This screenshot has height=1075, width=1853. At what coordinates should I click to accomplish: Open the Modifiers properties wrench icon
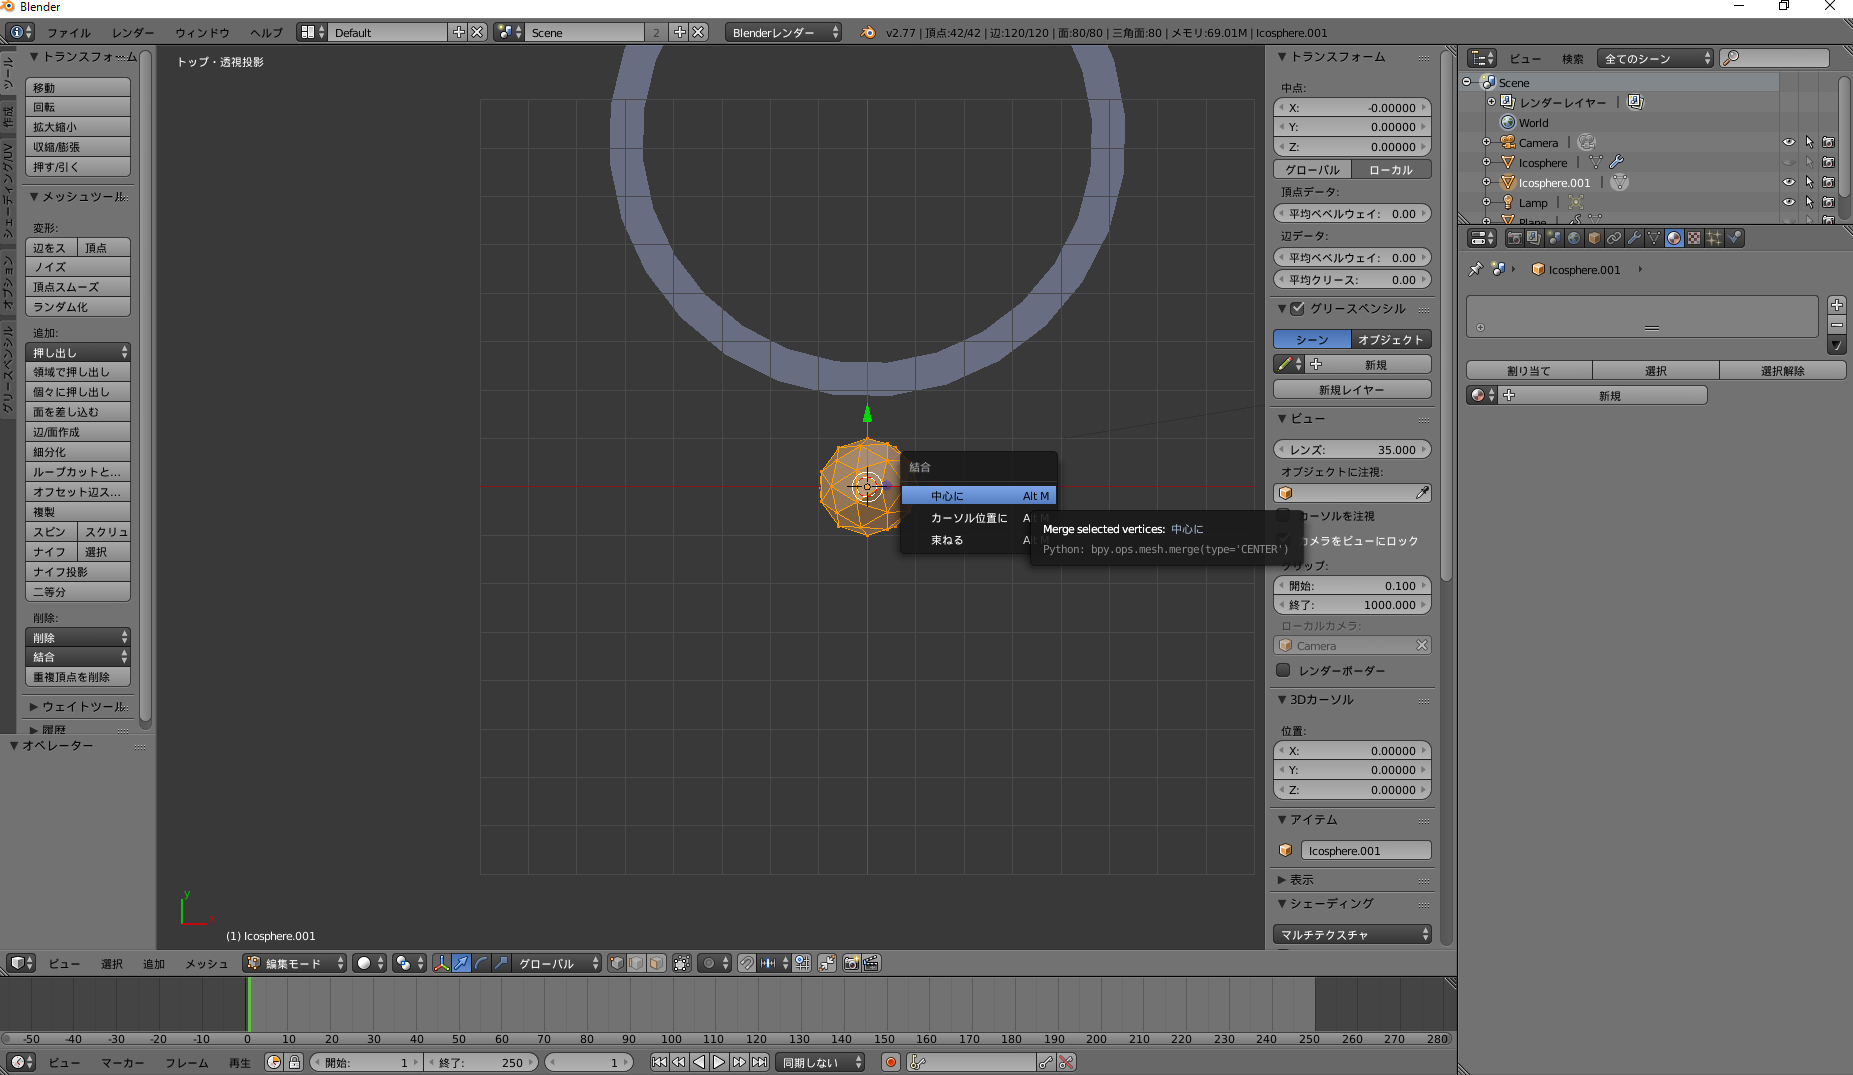coord(1634,238)
